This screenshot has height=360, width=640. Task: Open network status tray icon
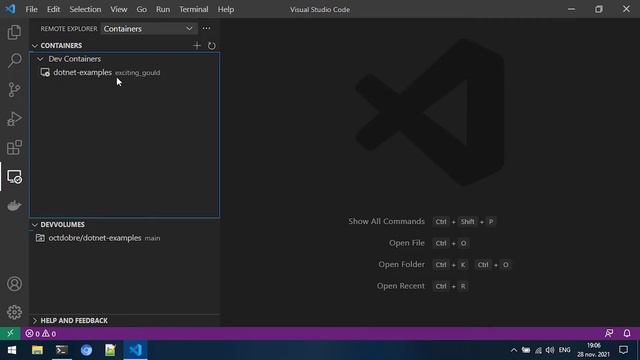point(538,350)
